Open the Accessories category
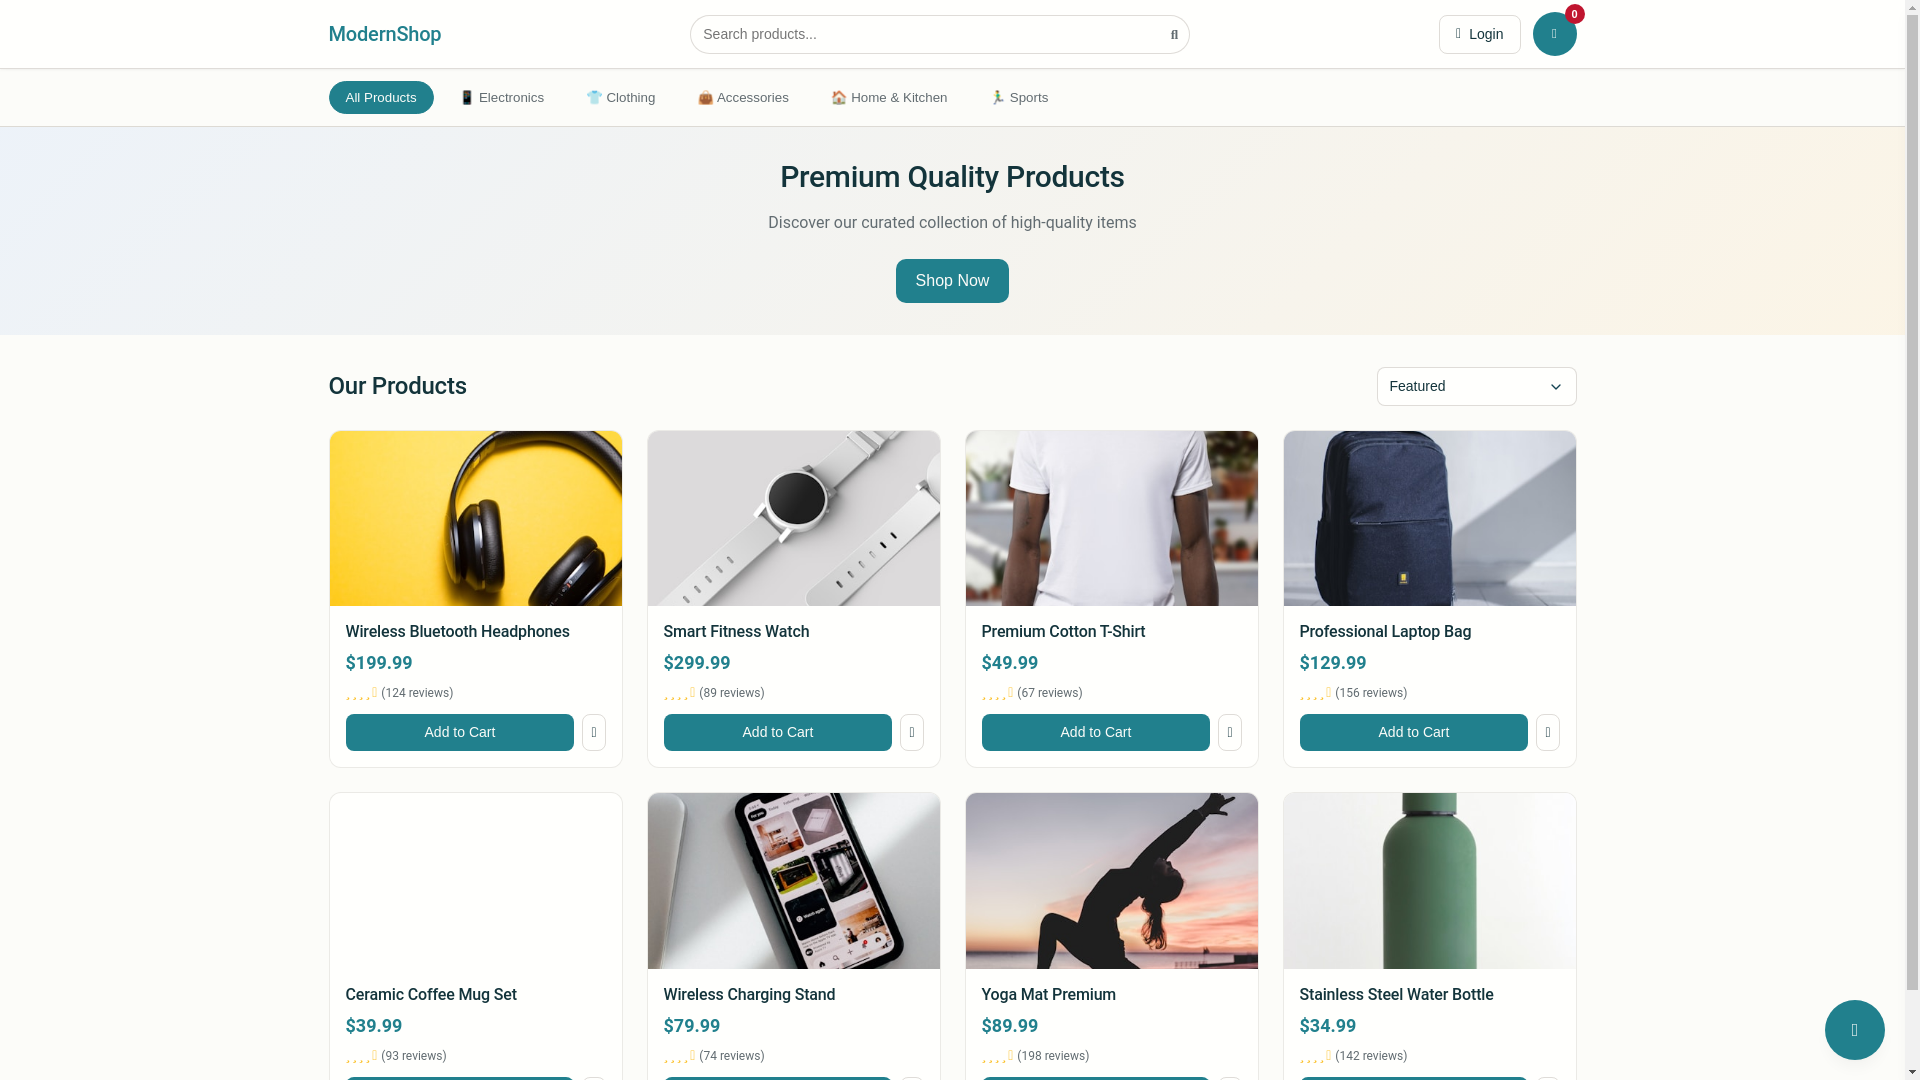Image resolution: width=1920 pixels, height=1080 pixels. [743, 98]
